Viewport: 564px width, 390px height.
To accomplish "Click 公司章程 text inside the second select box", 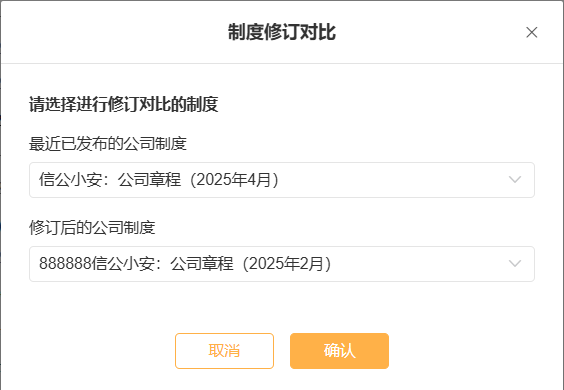I will [202, 264].
